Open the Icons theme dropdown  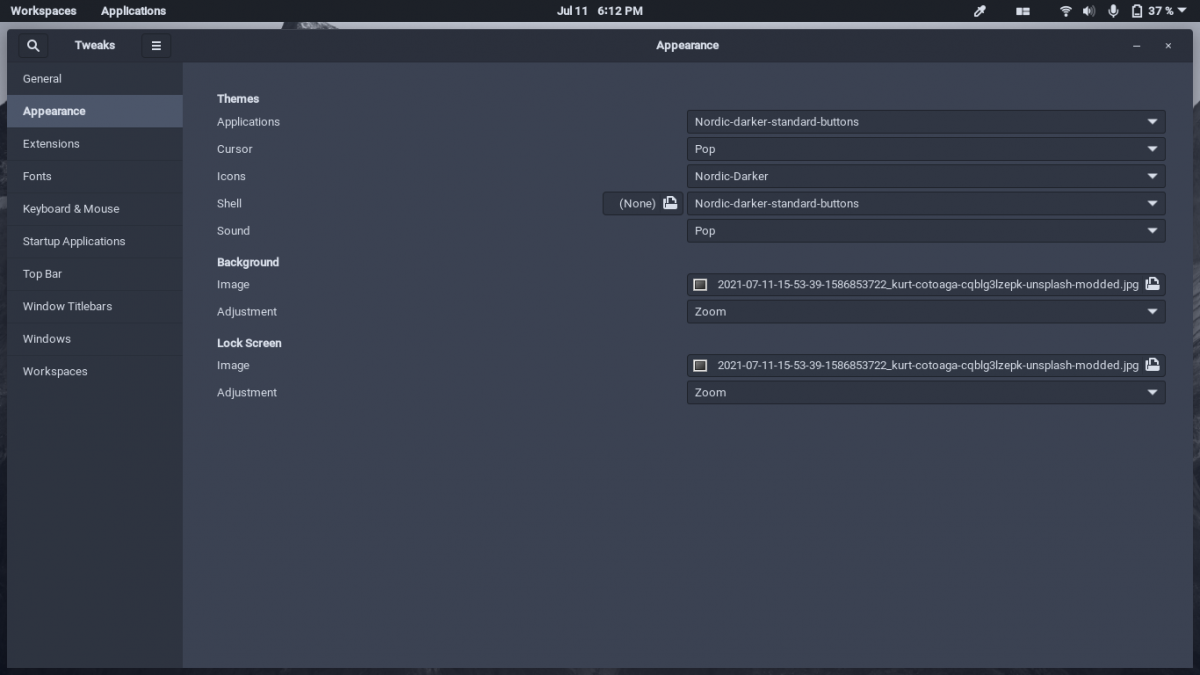925,176
